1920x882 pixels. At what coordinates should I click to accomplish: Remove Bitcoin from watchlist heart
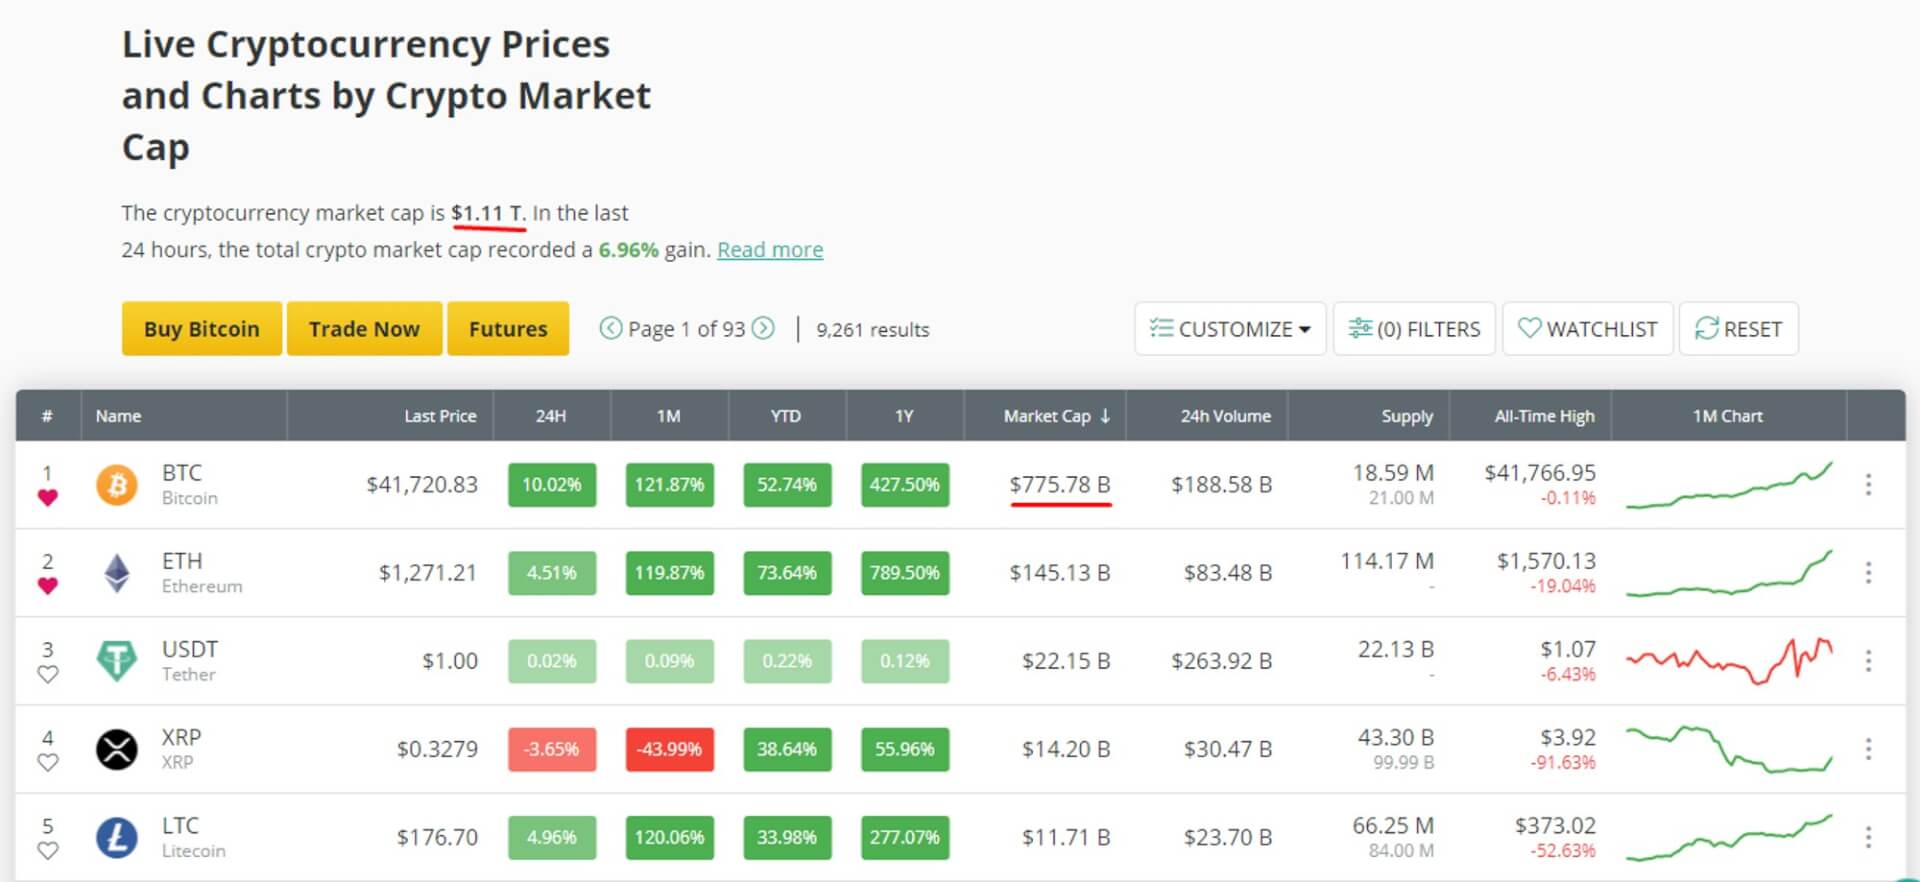click(x=47, y=497)
